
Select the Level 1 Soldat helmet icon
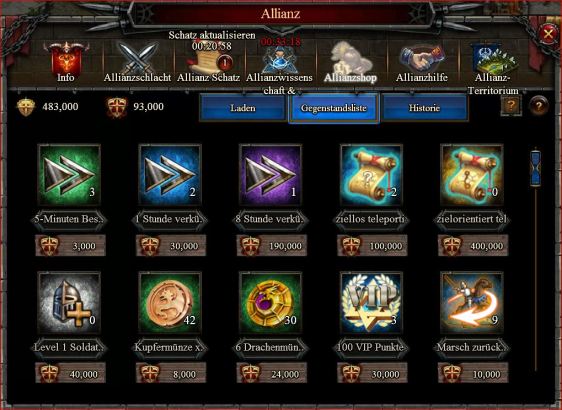tap(69, 302)
